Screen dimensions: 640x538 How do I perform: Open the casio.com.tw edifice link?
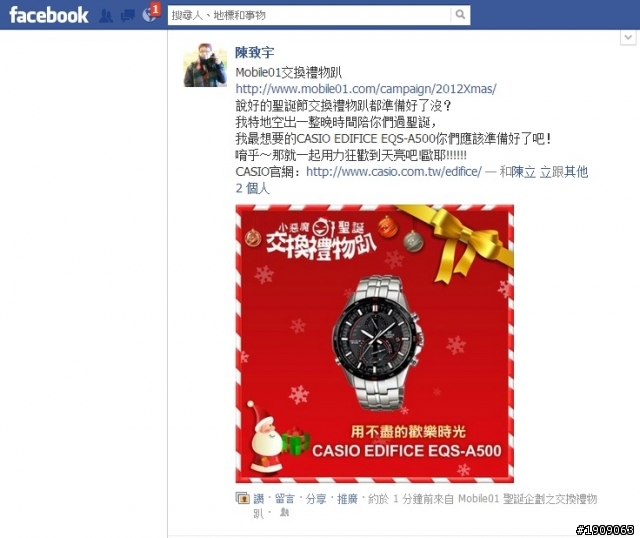(x=394, y=172)
